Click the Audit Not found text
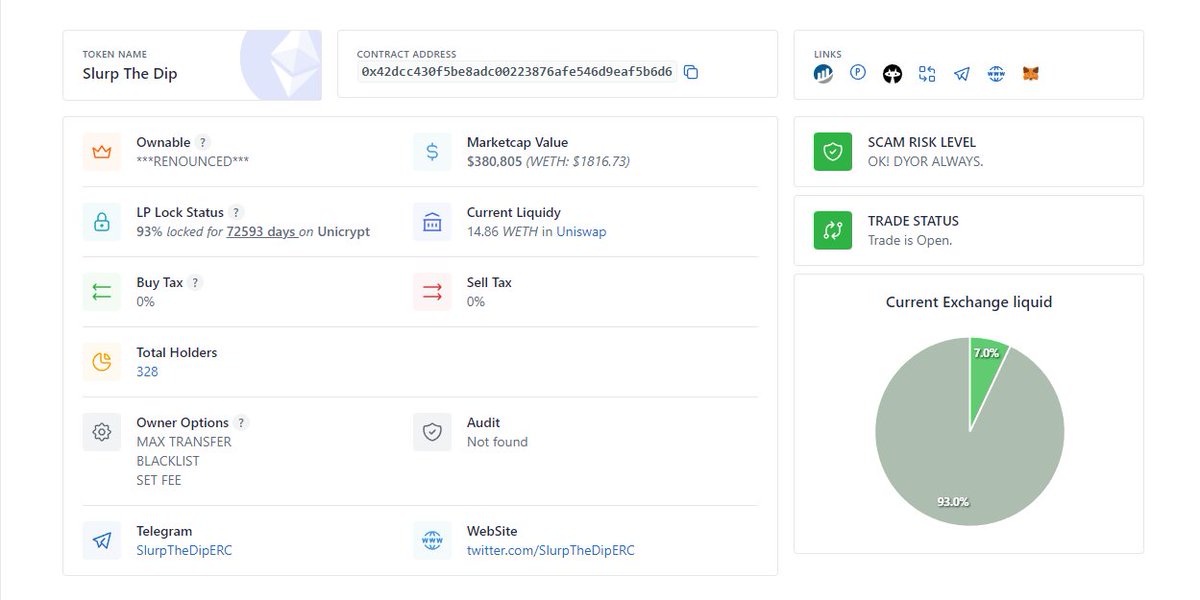This screenshot has height=600, width=1200. tap(497, 441)
